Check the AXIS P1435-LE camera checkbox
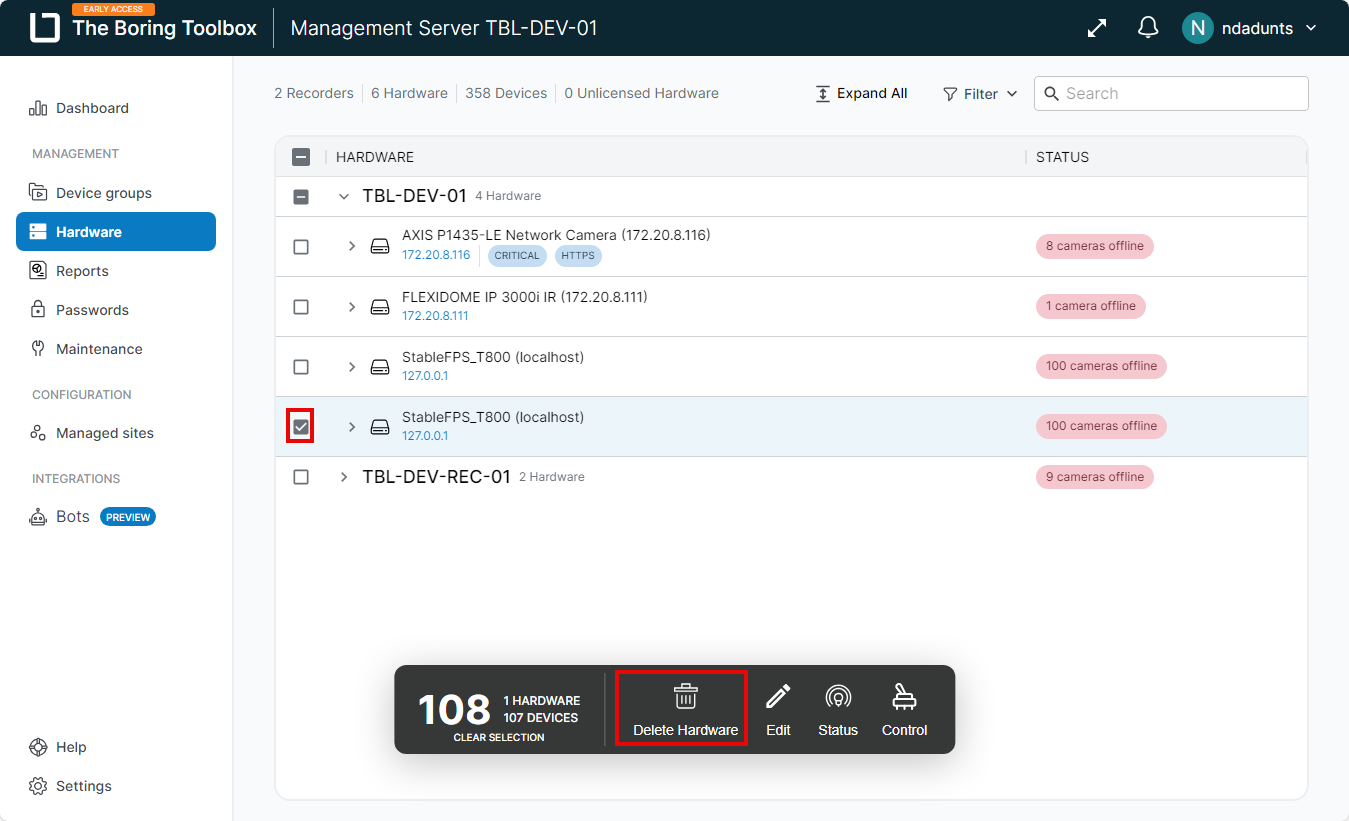 click(301, 247)
